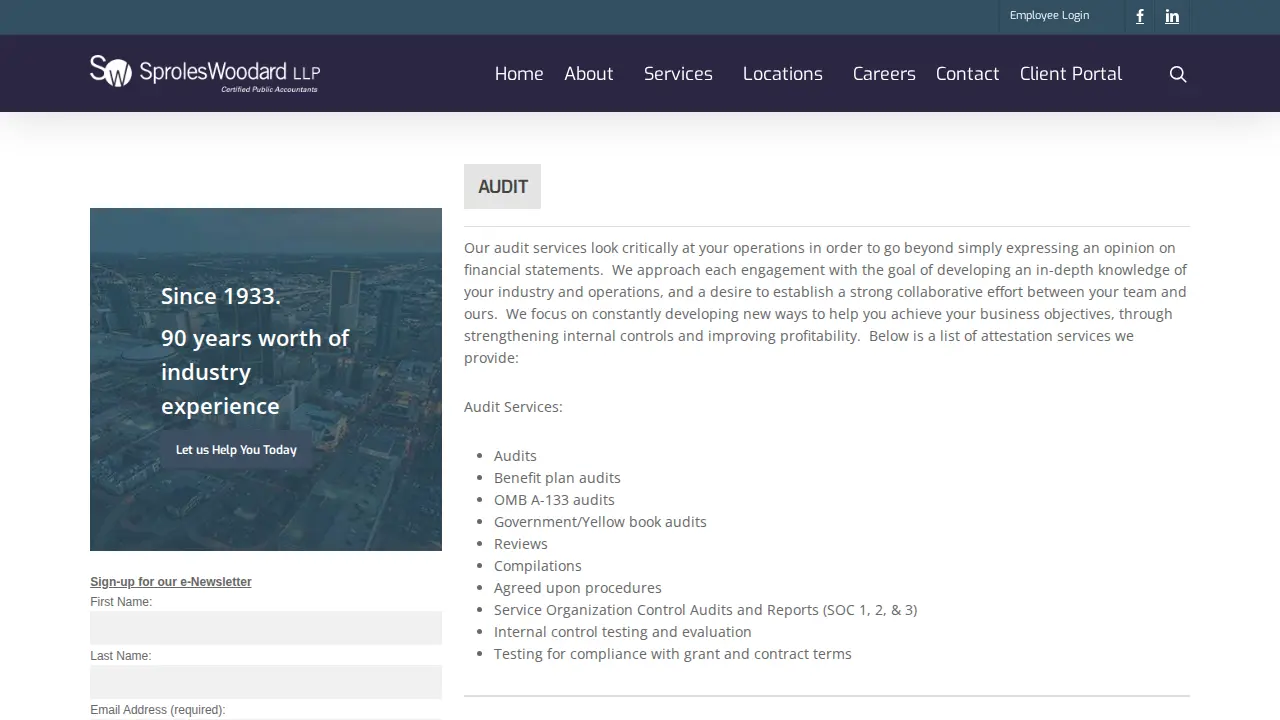Open the Client Portal link
The height and width of the screenshot is (720, 1280).
(x=1071, y=74)
